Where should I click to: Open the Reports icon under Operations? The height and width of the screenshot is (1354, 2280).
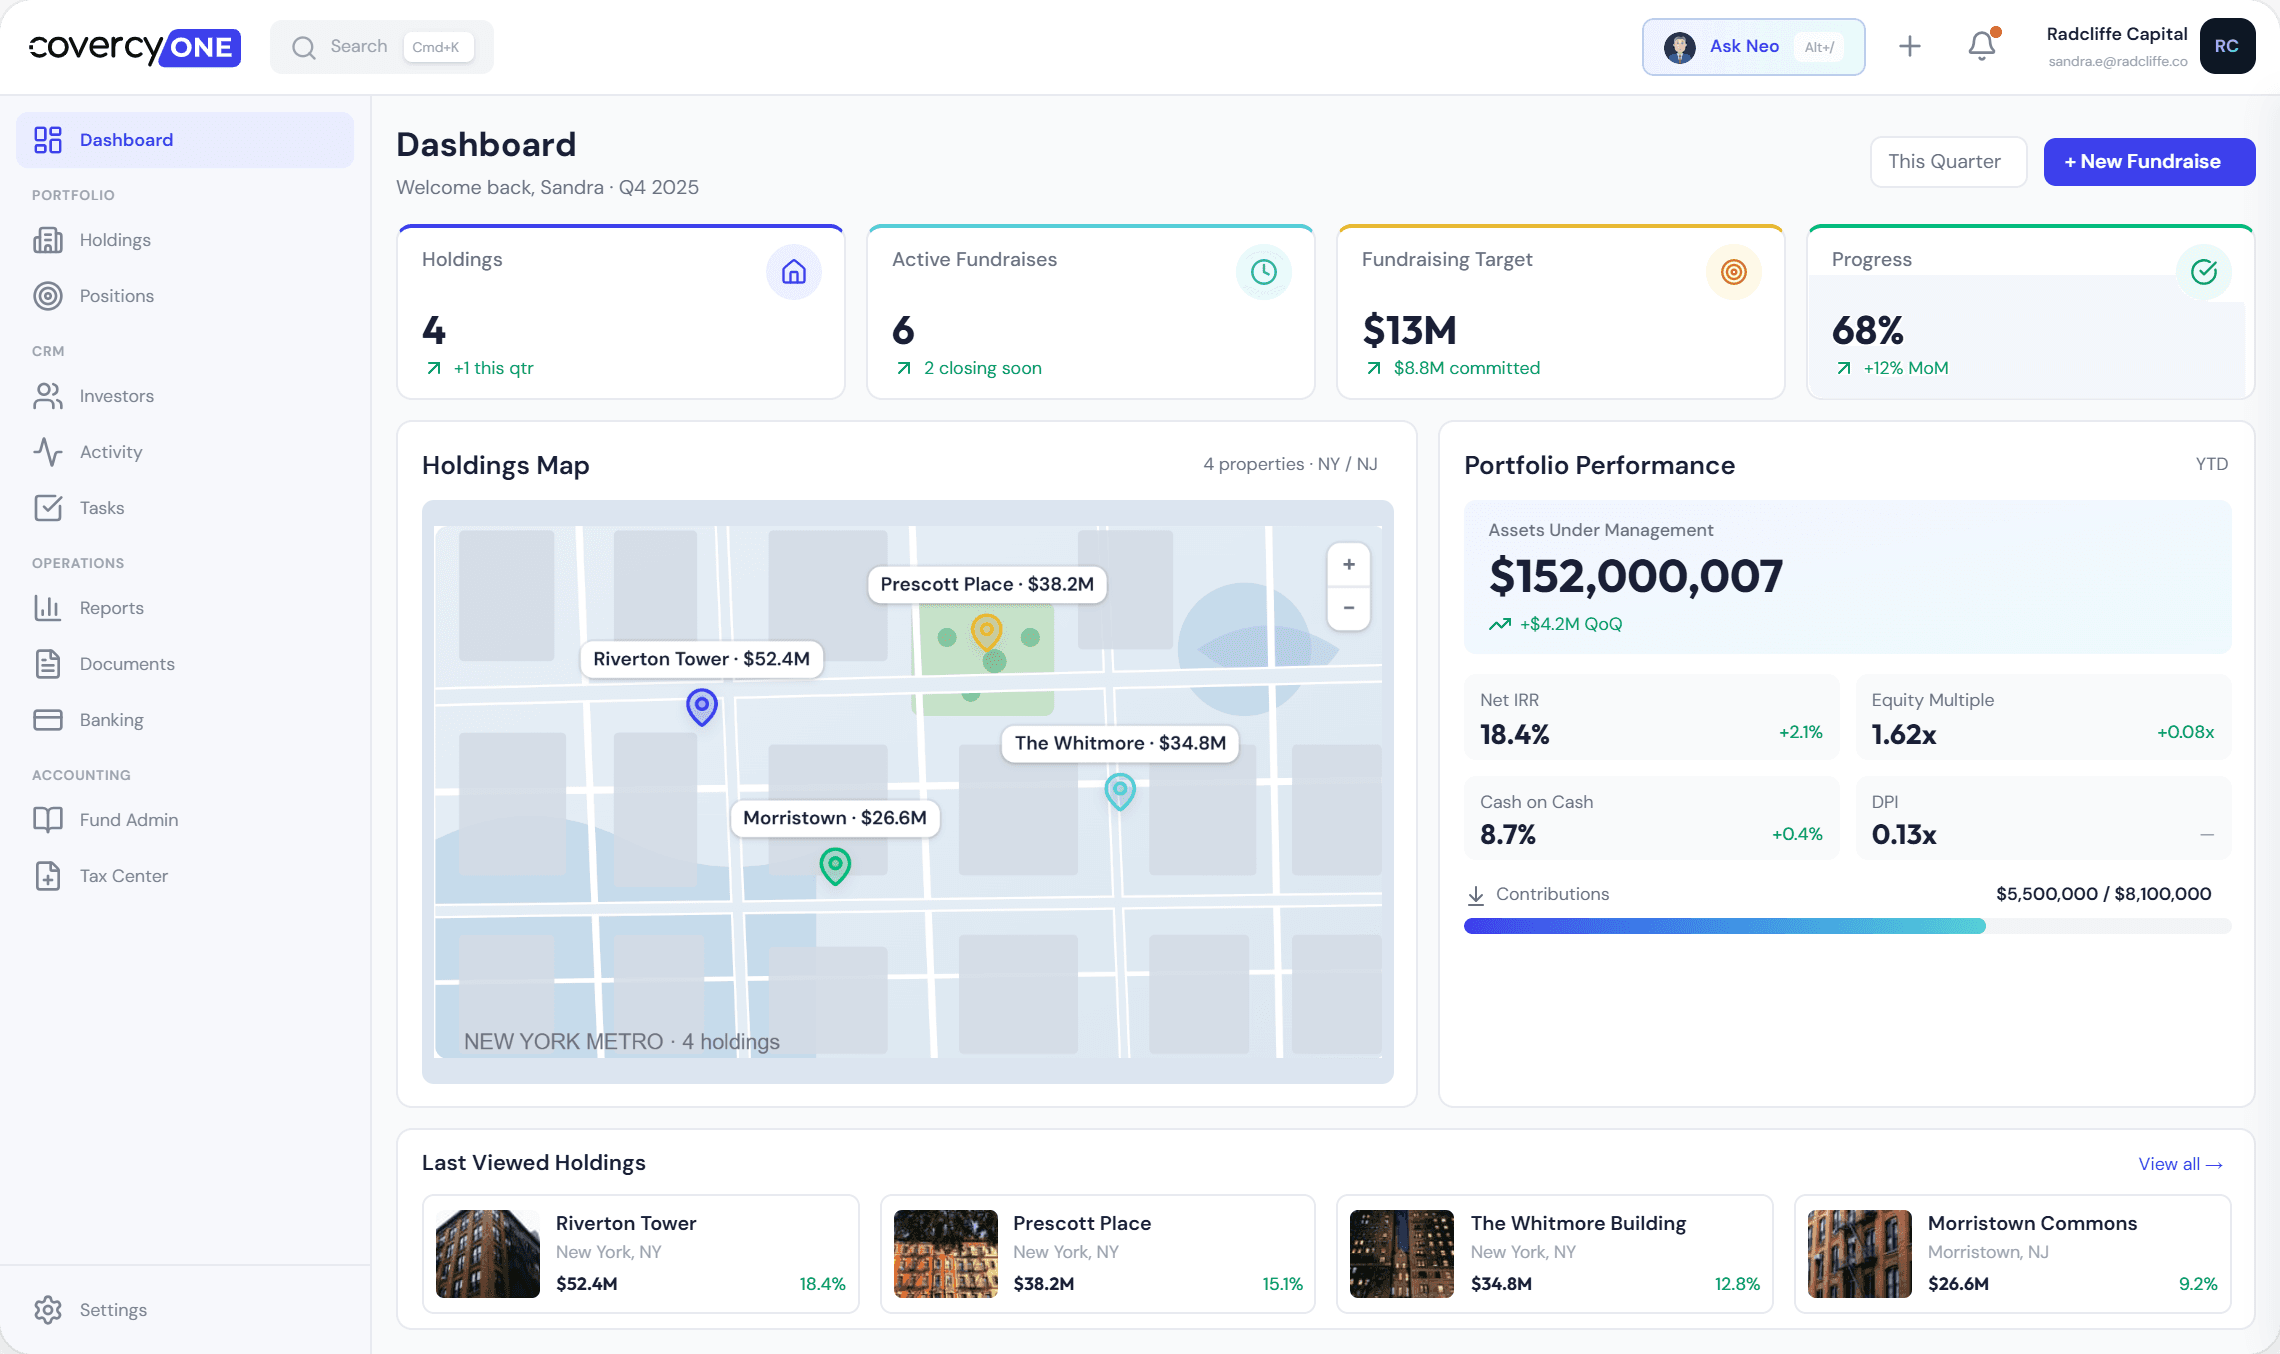47,608
